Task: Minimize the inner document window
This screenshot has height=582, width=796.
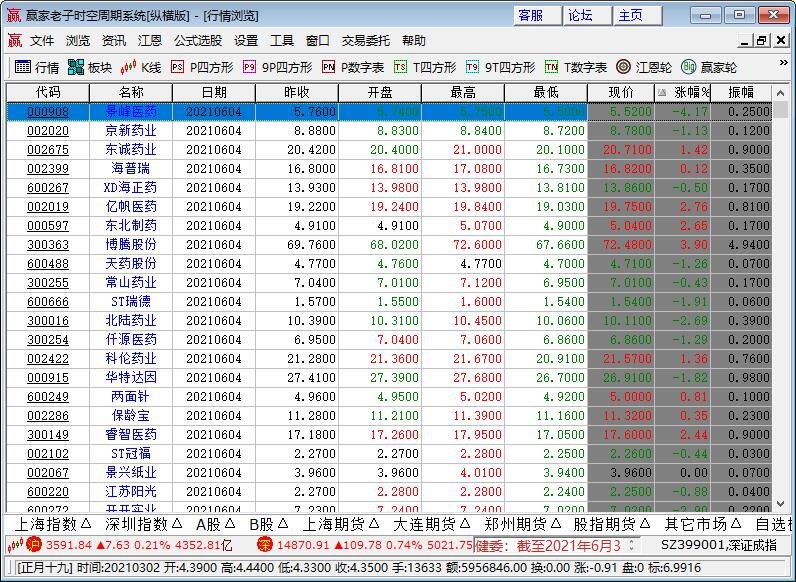Action: coord(745,41)
